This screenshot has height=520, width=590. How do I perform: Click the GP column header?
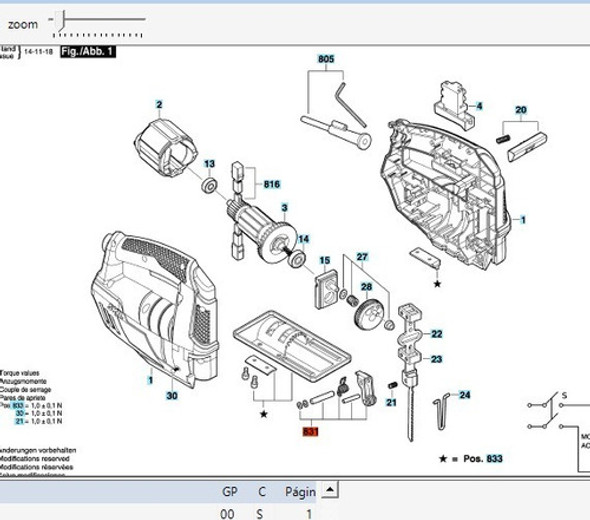[230, 492]
